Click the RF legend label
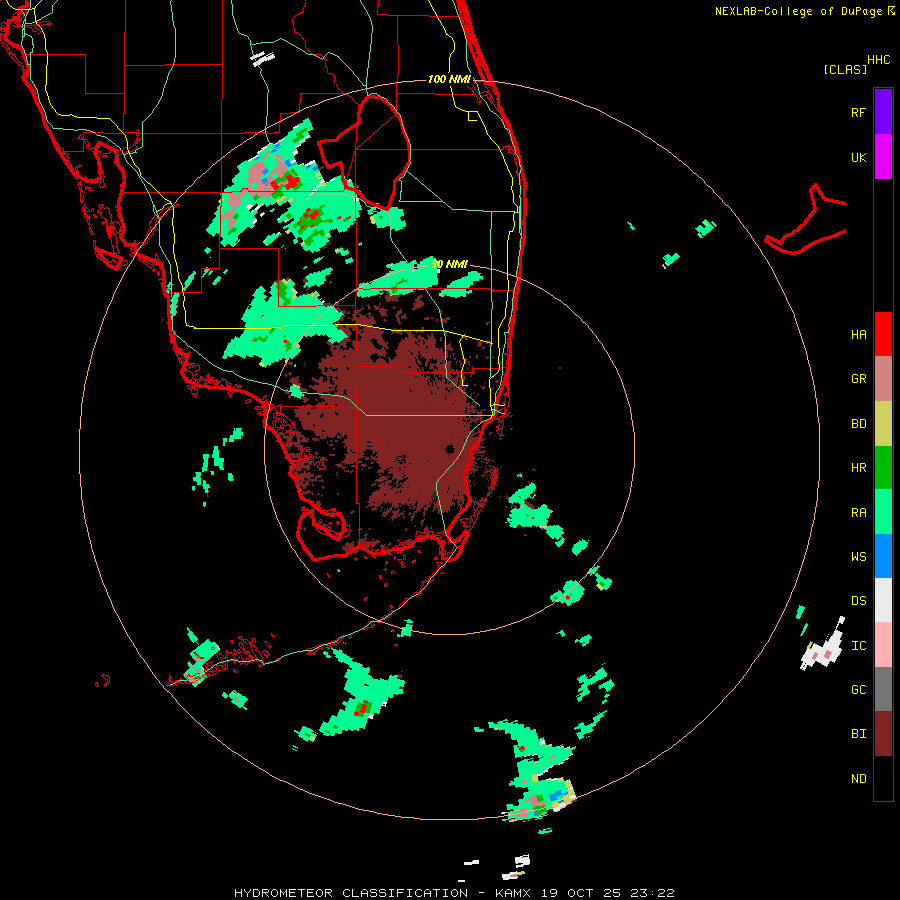Screen dimensions: 900x900 tap(858, 112)
